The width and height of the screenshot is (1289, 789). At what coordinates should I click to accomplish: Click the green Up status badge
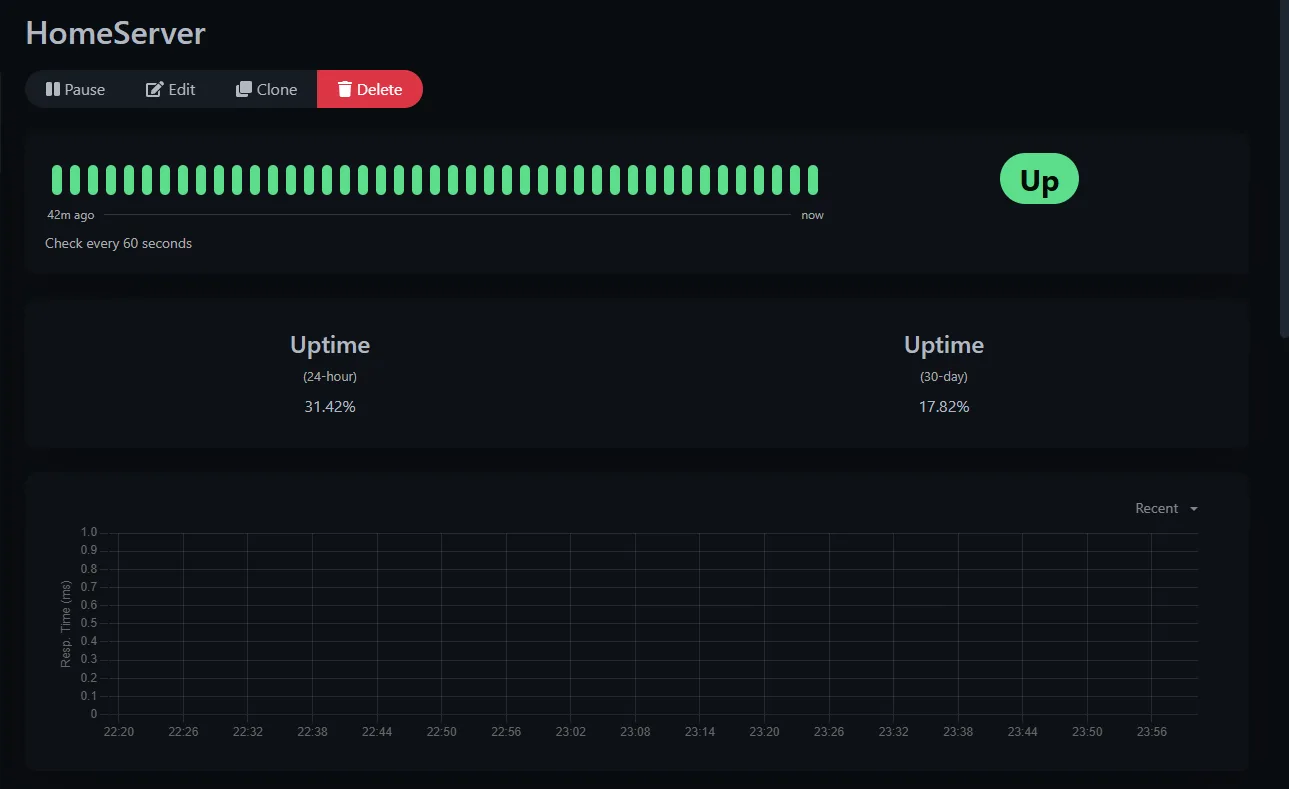click(1039, 179)
